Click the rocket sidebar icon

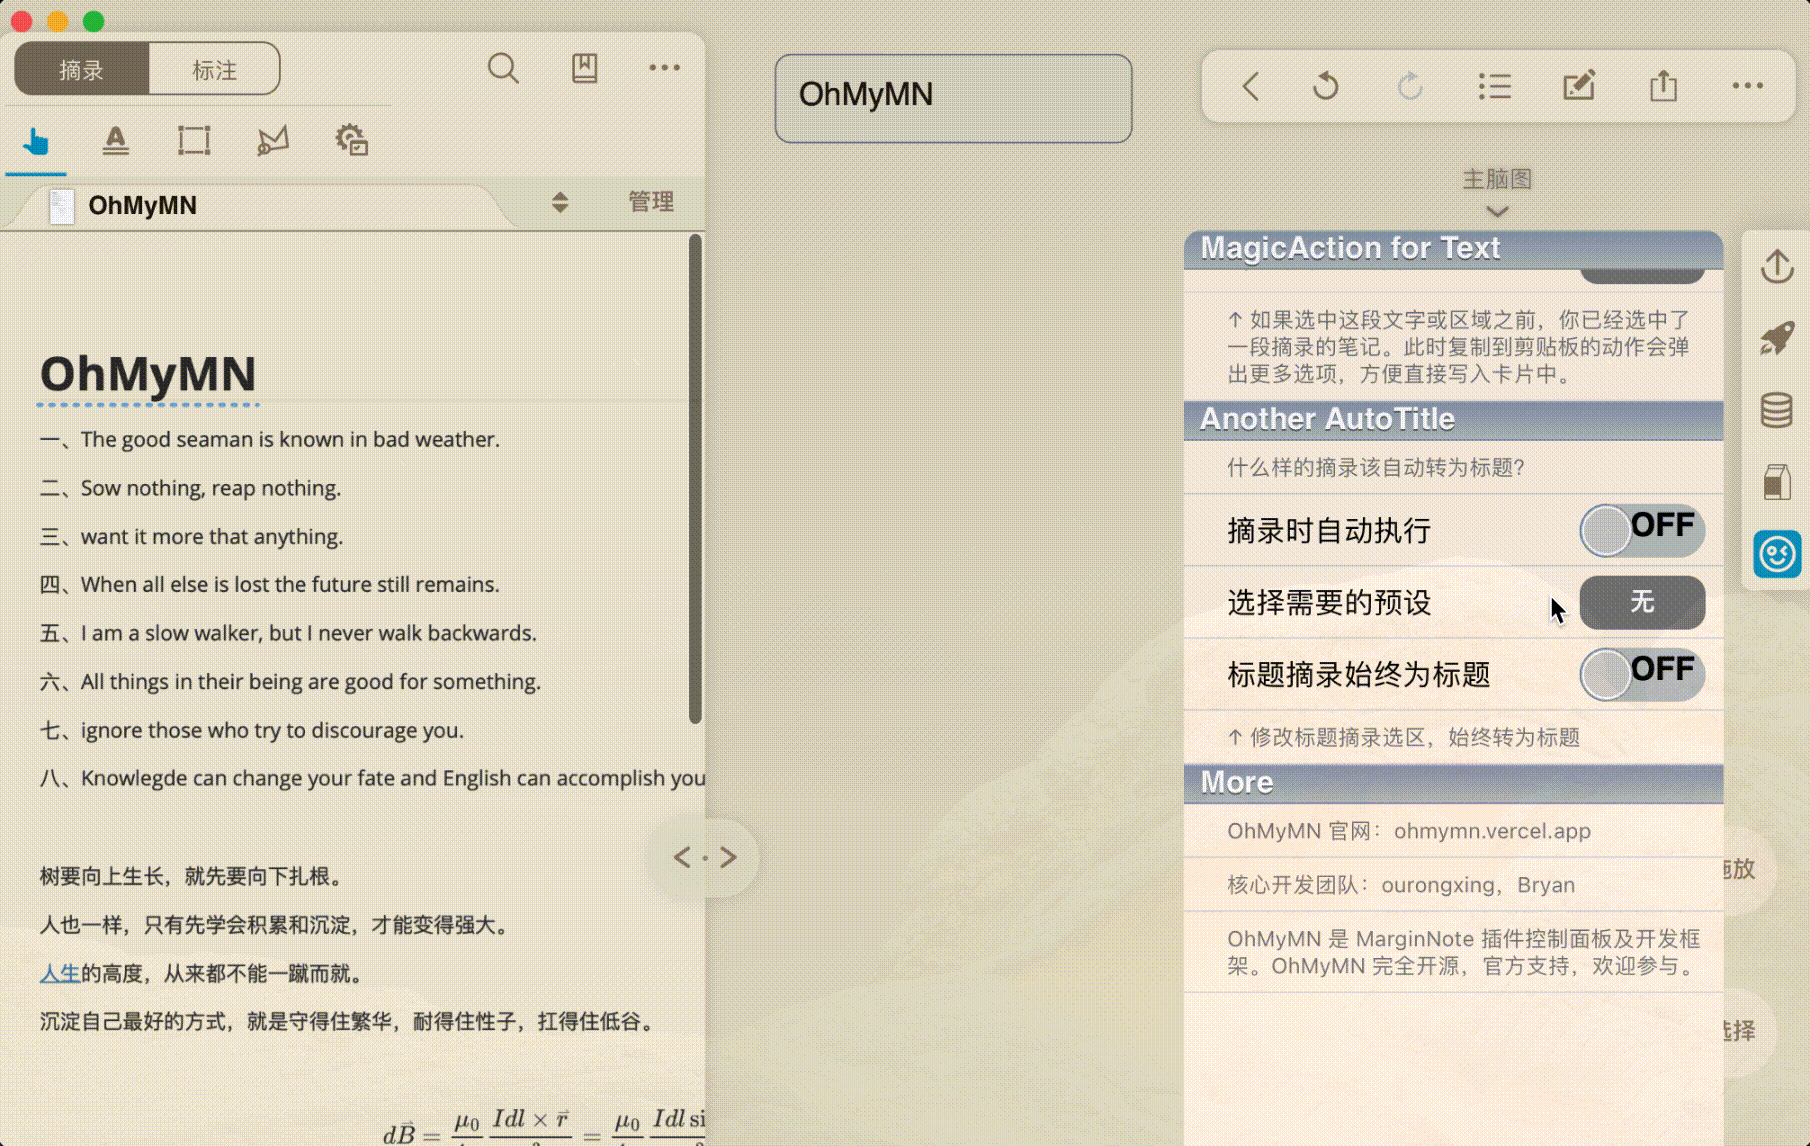coord(1777,338)
